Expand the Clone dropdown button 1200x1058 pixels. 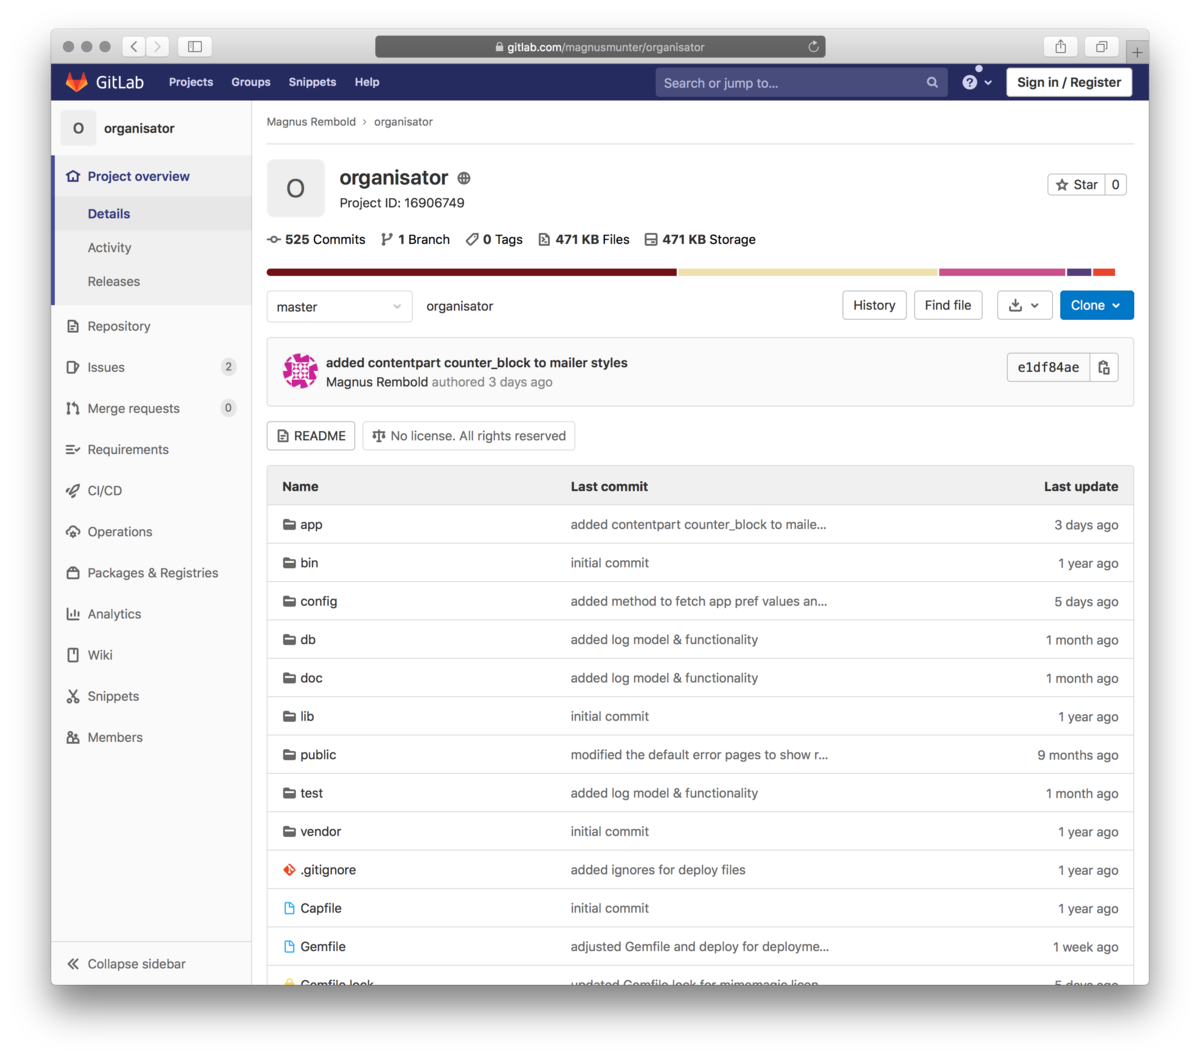[x=1096, y=306]
